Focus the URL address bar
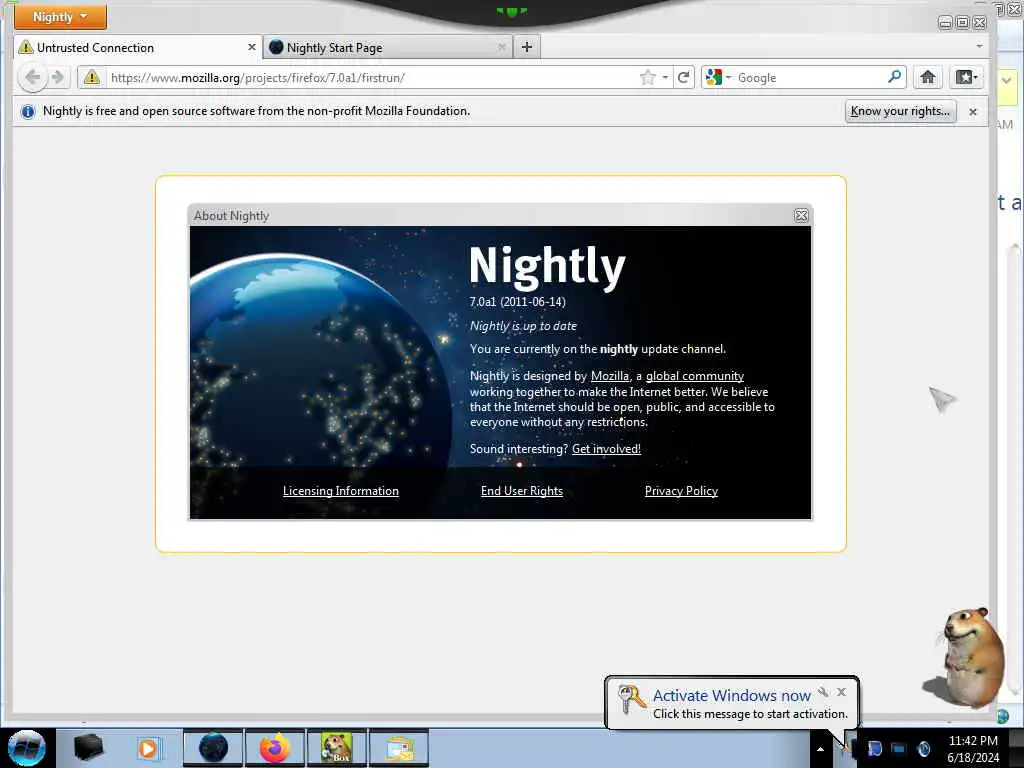Screen dimensions: 1024x768 click(x=372, y=78)
